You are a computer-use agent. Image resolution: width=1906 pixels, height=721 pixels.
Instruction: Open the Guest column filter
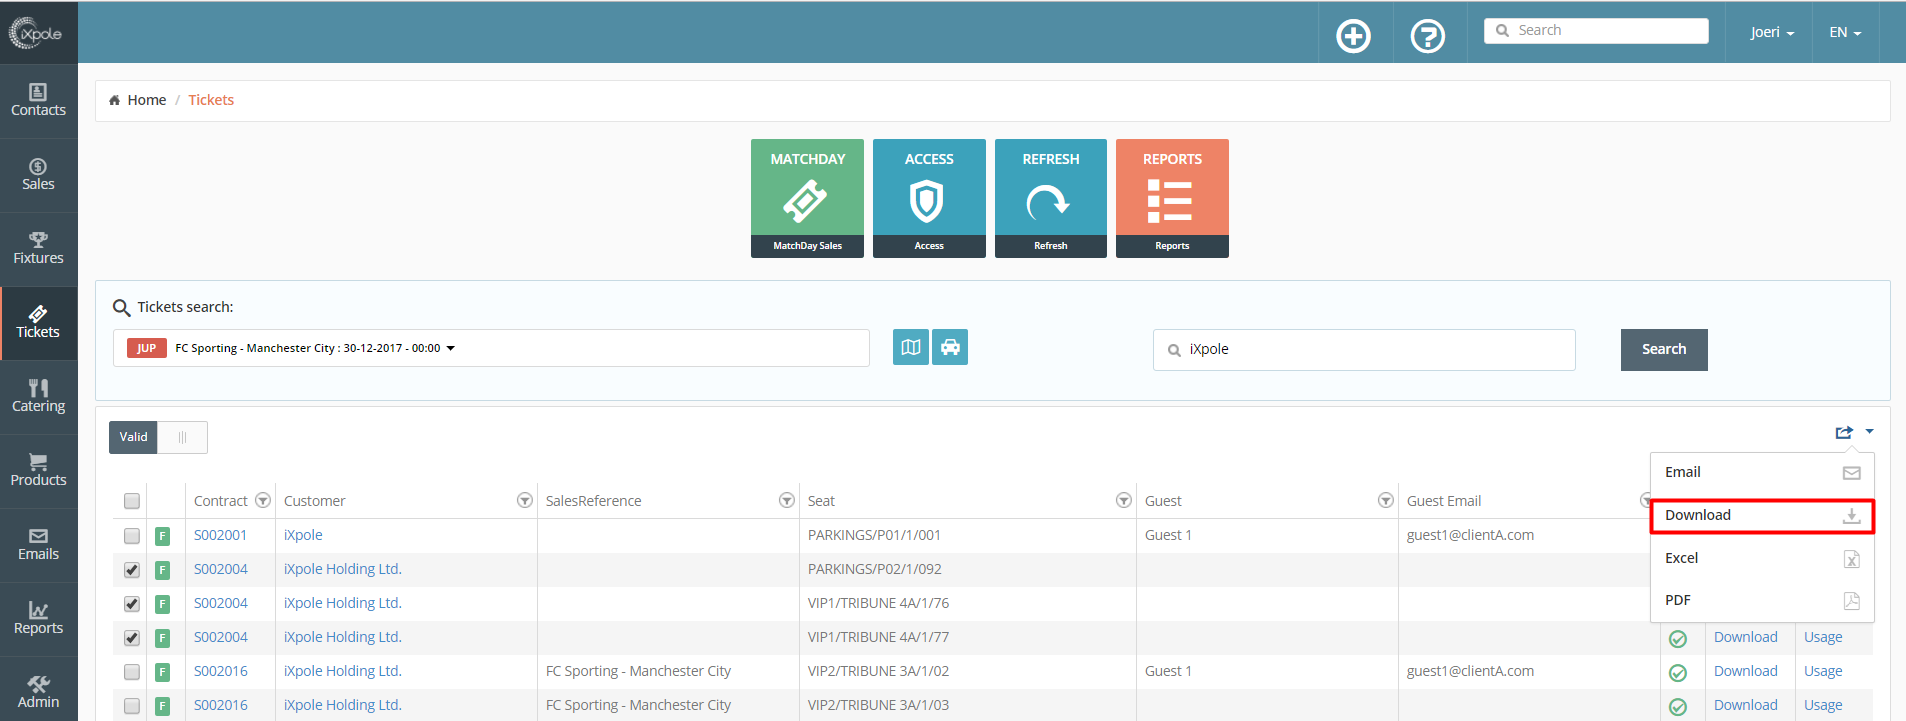click(1386, 500)
